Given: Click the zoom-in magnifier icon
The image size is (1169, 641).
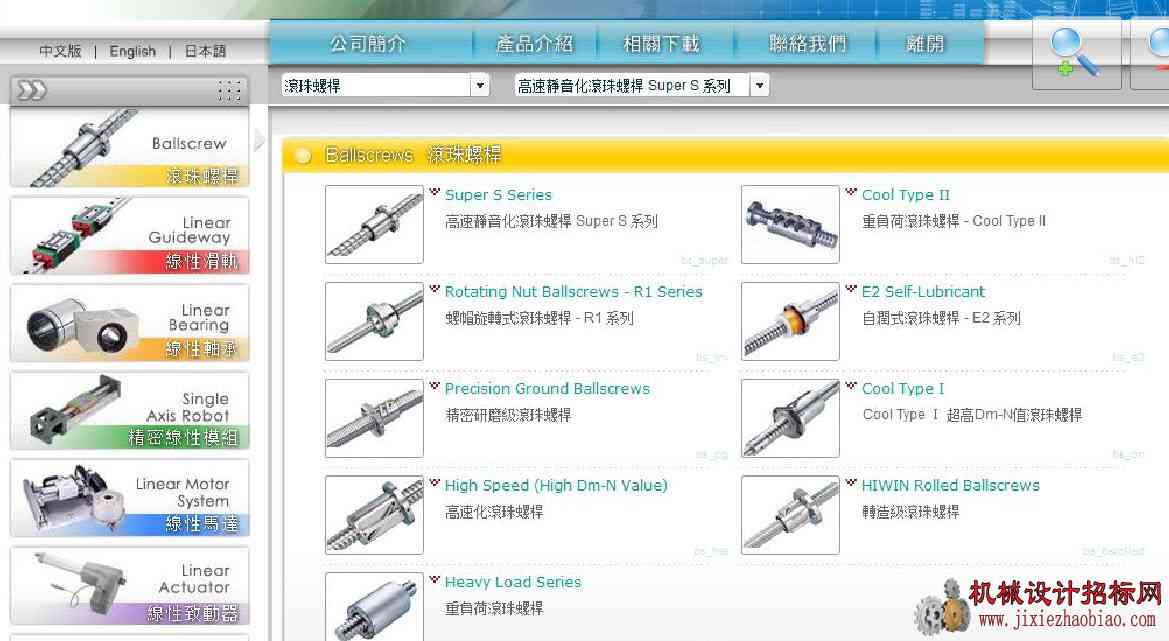Looking at the screenshot, I should click(x=1076, y=52).
